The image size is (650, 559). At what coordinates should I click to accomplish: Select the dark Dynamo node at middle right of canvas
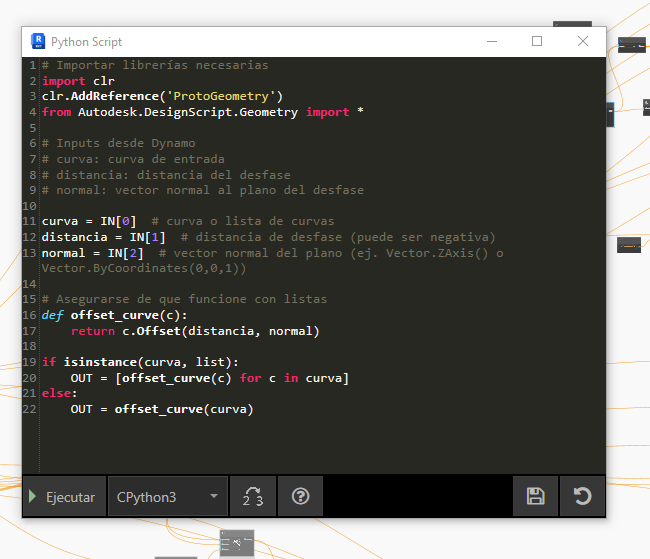(x=629, y=245)
